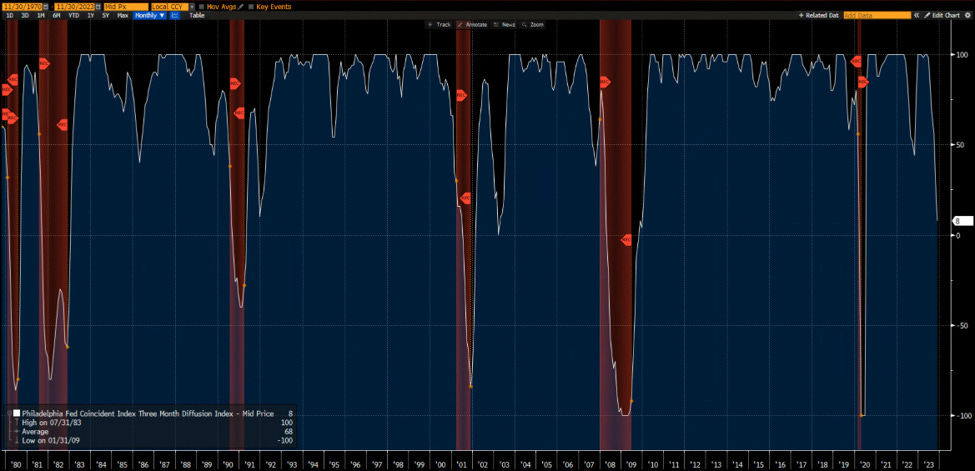Click the '80 label on the x-axis

click(x=16, y=464)
